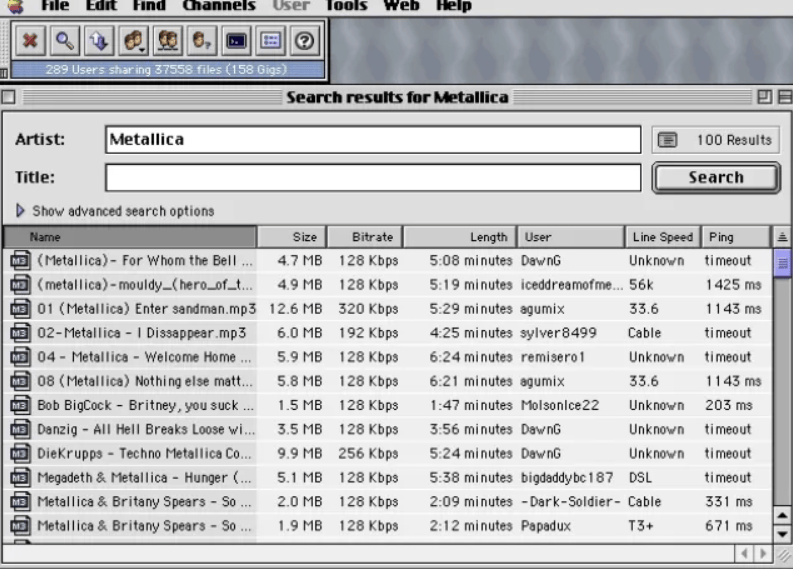
Task: Open transfers with the up-down arrows icon
Action: [99, 40]
